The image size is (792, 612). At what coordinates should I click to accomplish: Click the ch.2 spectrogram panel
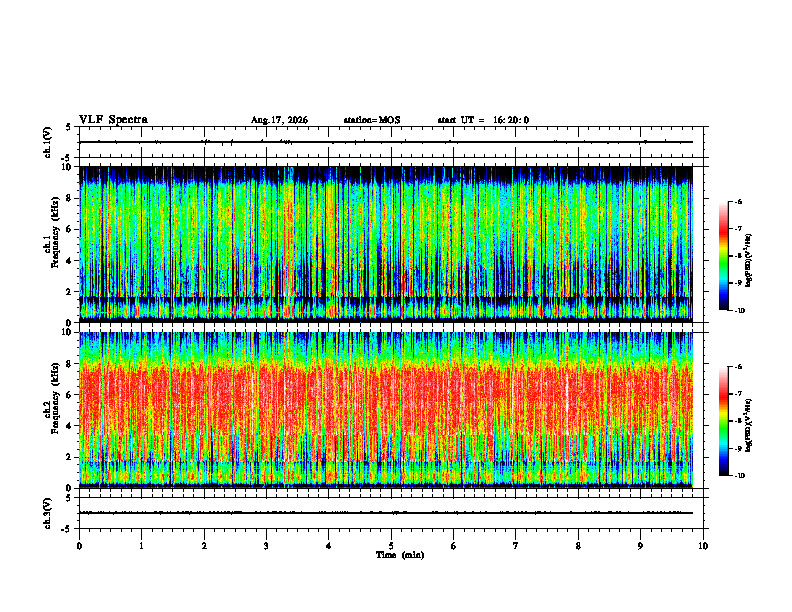[385, 410]
